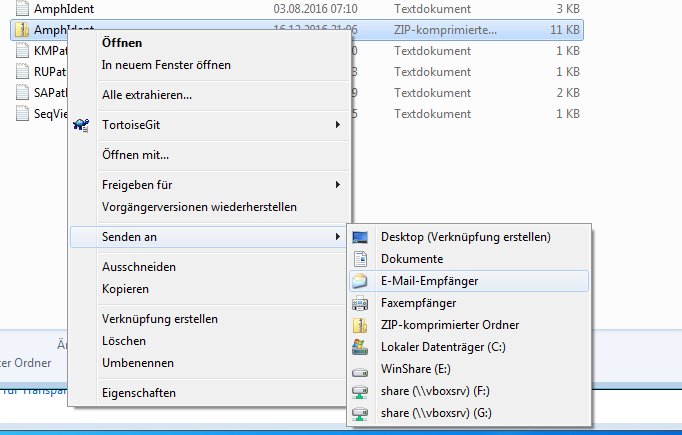The height and width of the screenshot is (435, 682).
Task: Click the WinShare (E:) drive icon
Action: pos(360,369)
